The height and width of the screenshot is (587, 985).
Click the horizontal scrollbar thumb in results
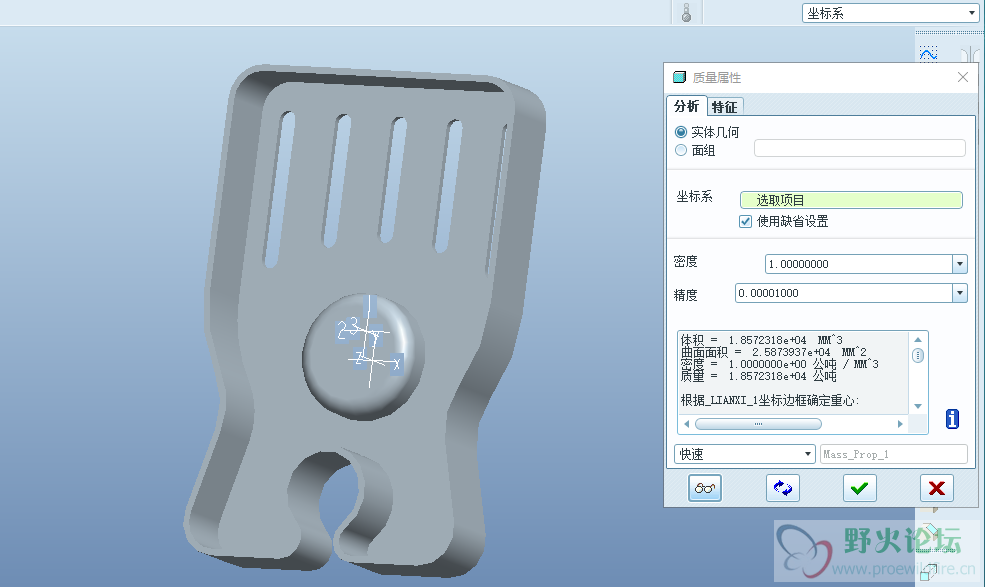click(758, 424)
